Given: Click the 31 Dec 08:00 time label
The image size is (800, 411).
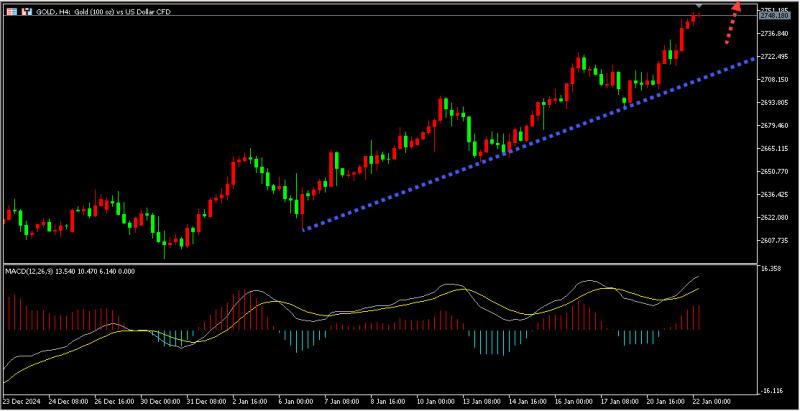Looking at the screenshot, I should pyautogui.click(x=205, y=400).
